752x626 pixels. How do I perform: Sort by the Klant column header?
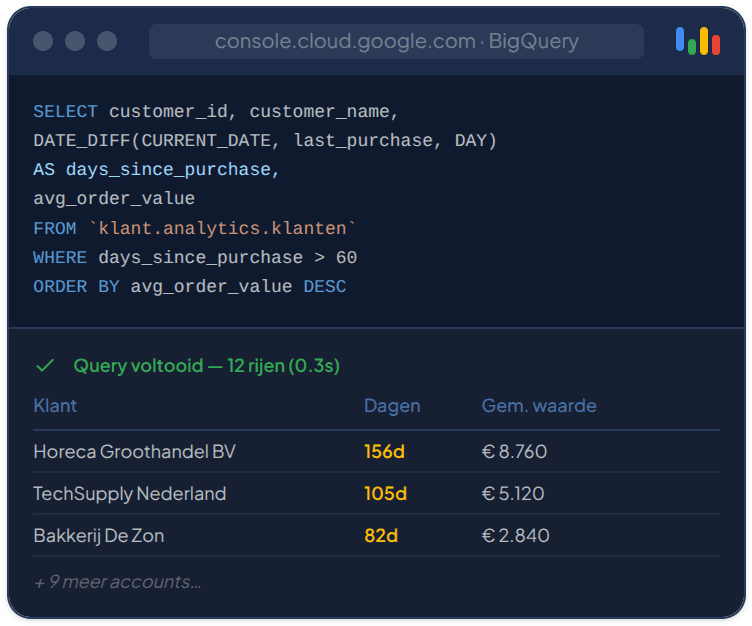[x=55, y=406]
